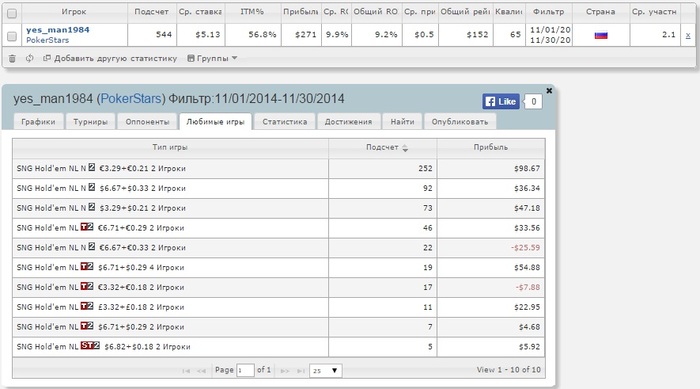
Task: Click the T2 icon in the 4 Игроки row
Action: [x=87, y=266]
